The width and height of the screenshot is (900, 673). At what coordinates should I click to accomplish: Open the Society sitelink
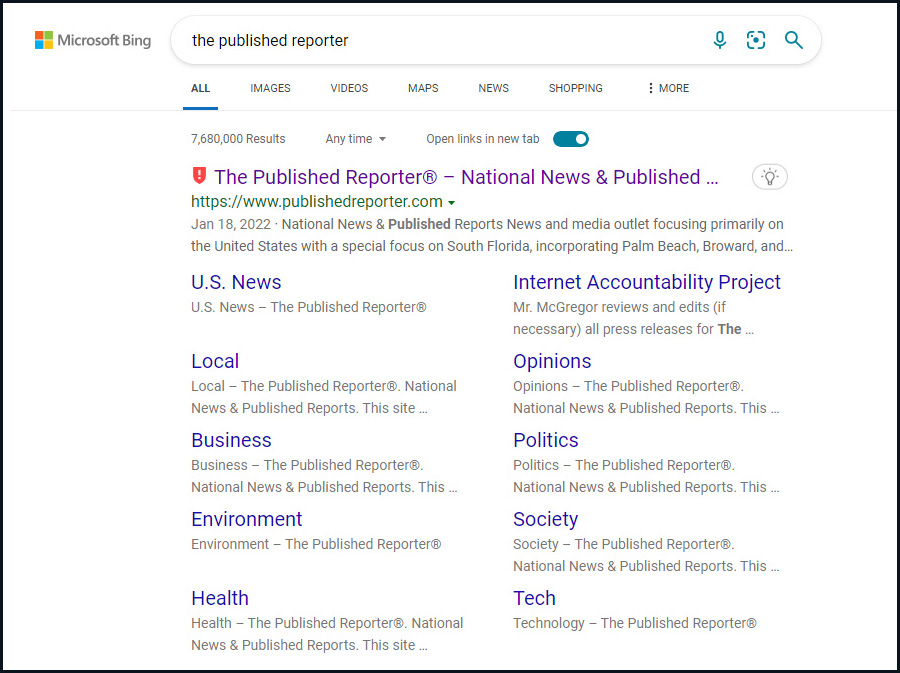pyautogui.click(x=545, y=519)
